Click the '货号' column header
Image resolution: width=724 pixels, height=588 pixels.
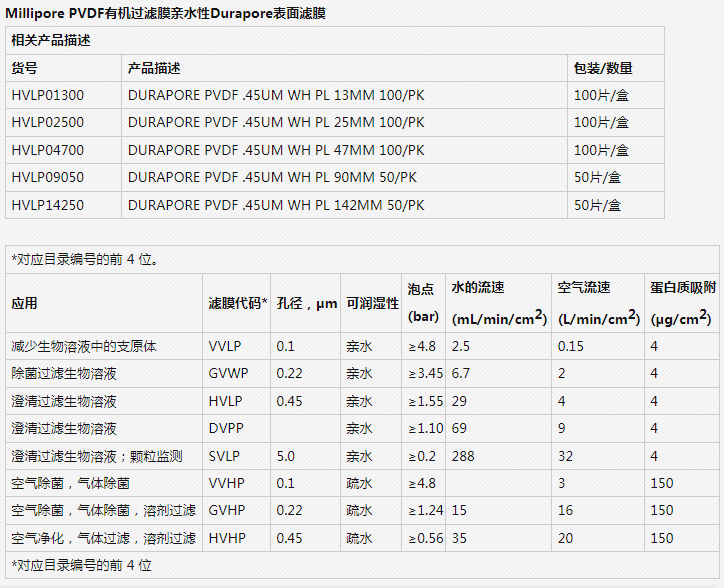[x=24, y=68]
